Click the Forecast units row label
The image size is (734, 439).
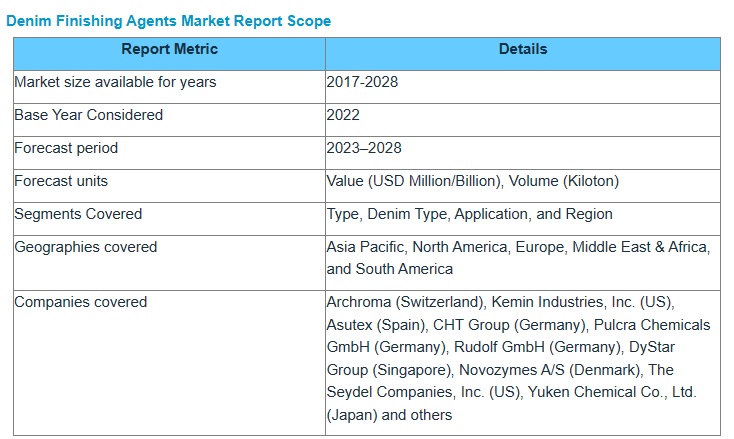pyautogui.click(x=61, y=181)
